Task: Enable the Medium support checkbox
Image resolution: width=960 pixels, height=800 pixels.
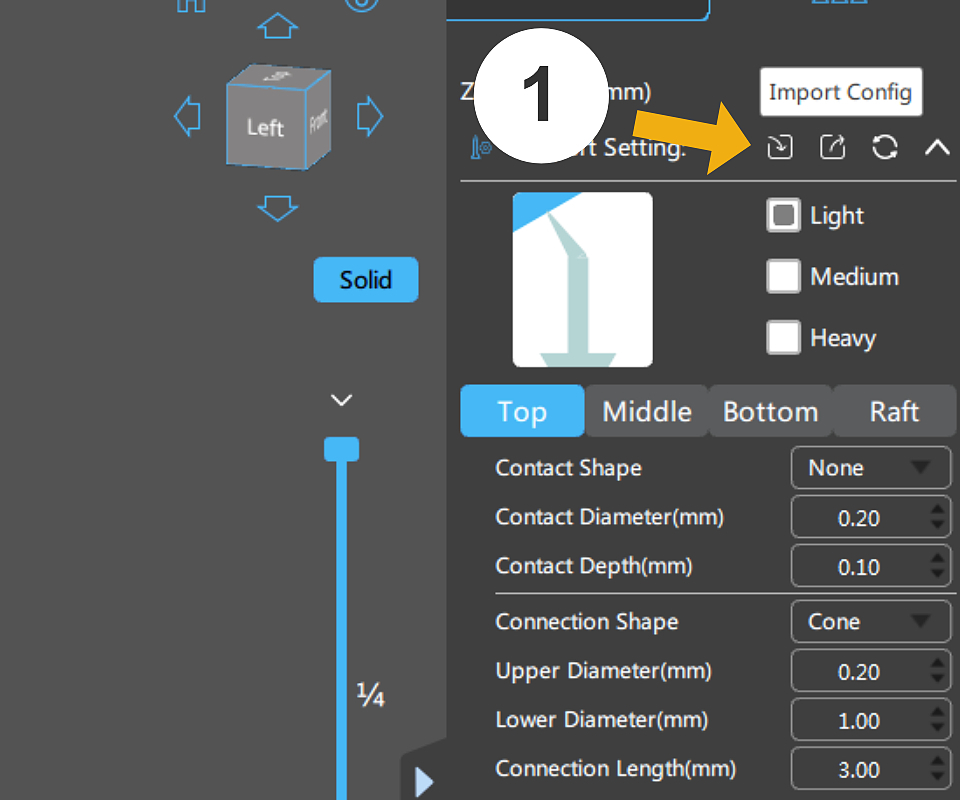Action: click(x=784, y=277)
